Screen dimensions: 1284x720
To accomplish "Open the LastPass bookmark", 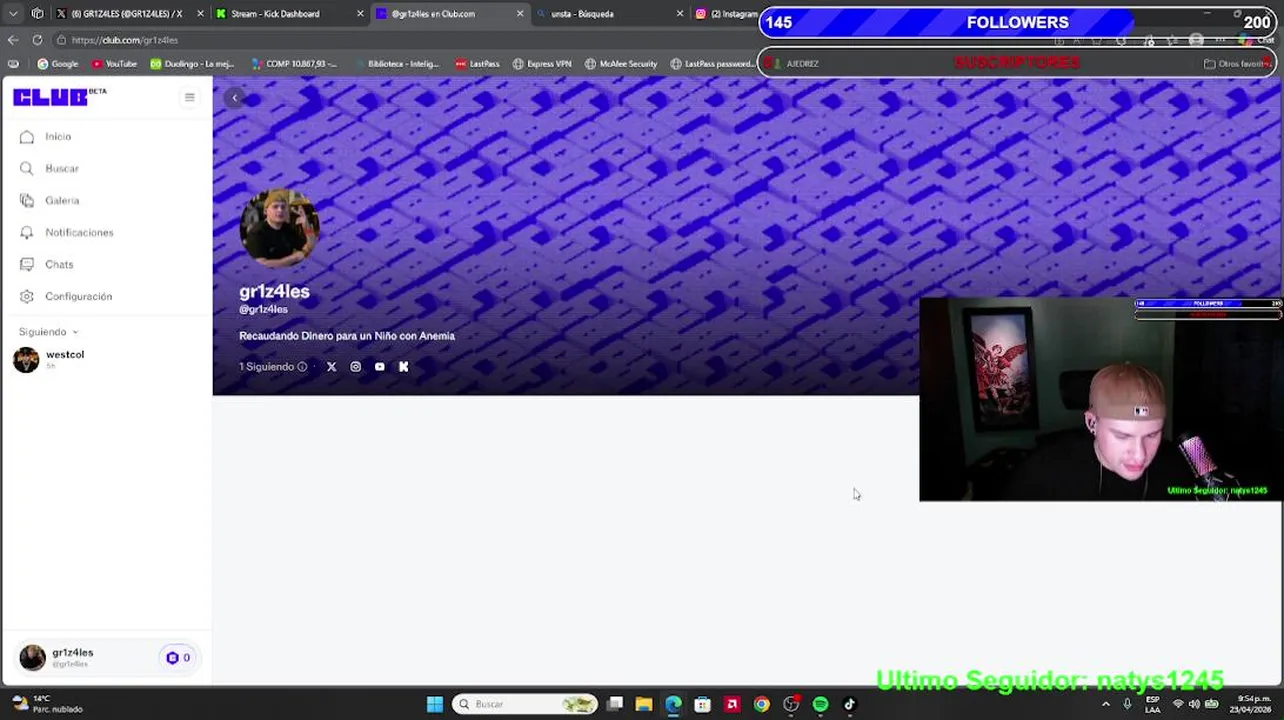I will pyautogui.click(x=477, y=64).
